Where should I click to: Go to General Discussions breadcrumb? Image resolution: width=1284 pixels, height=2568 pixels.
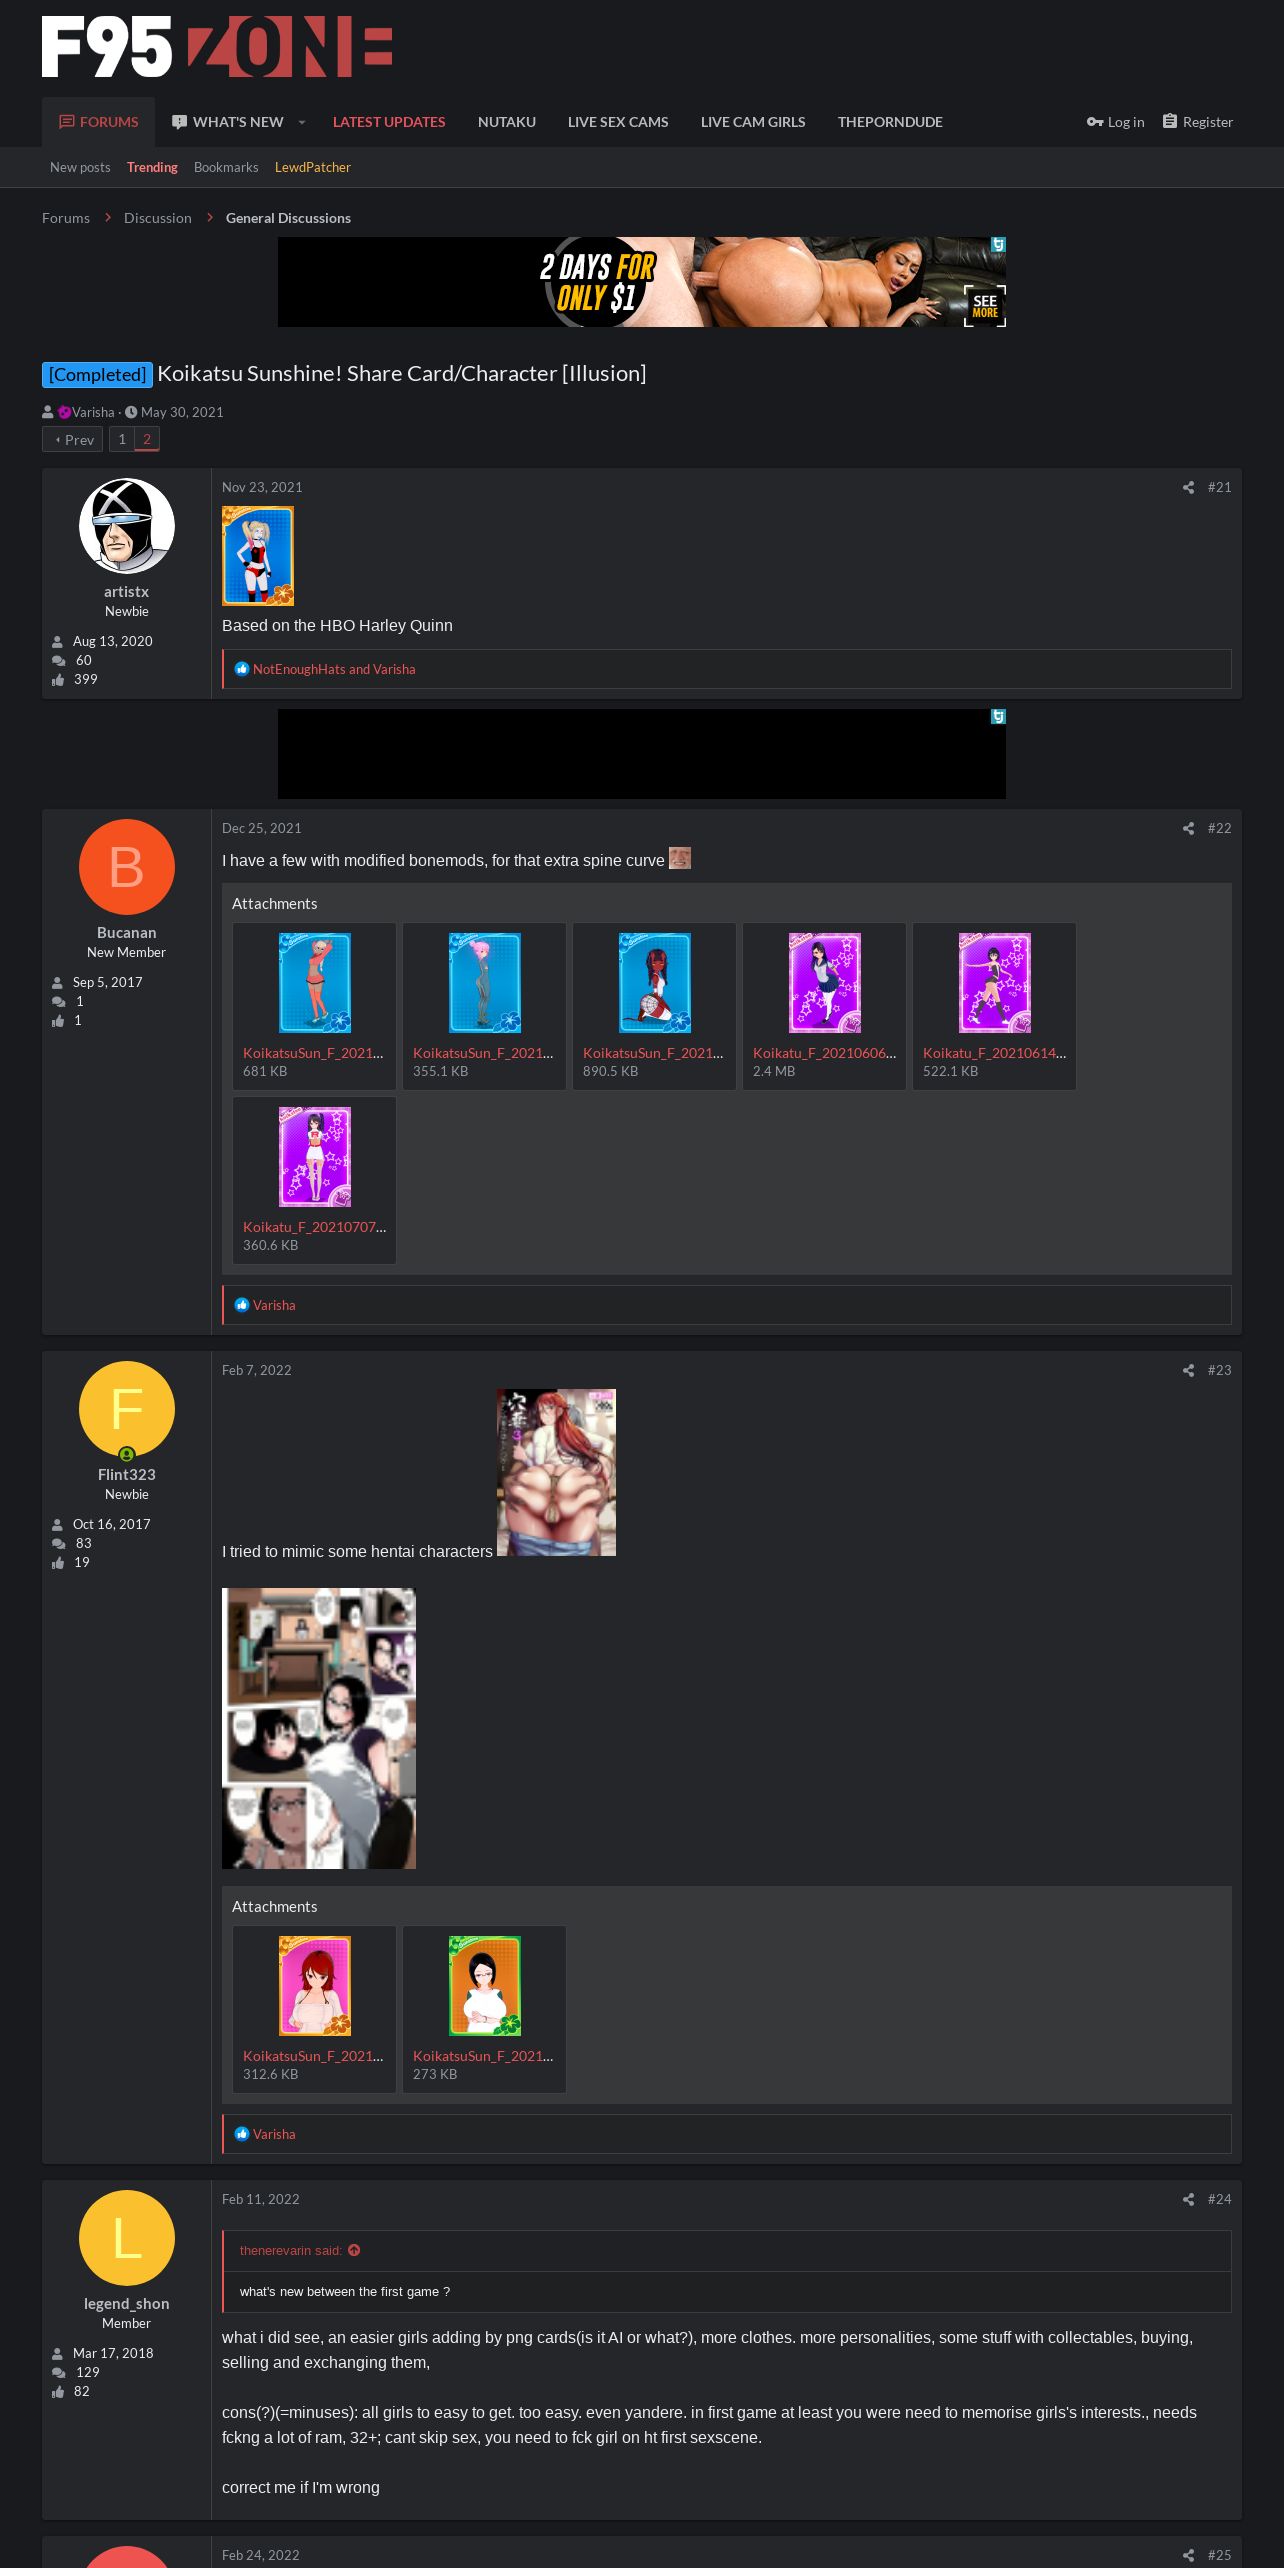pos(288,218)
